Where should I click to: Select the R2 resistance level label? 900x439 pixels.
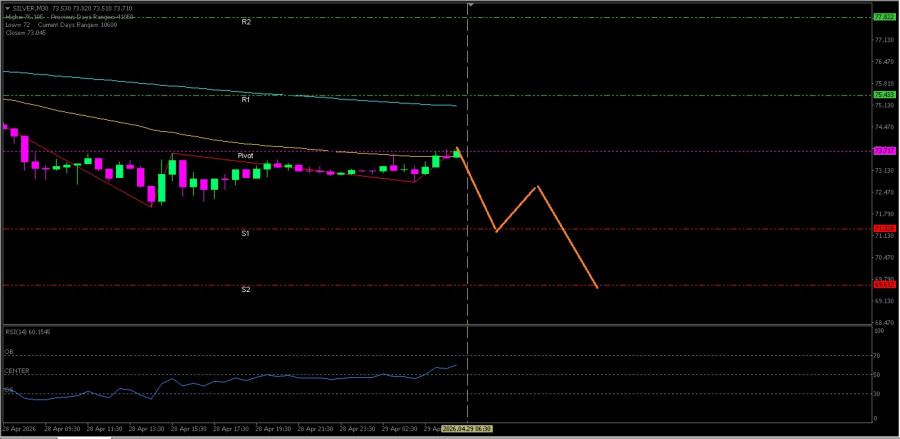246,21
